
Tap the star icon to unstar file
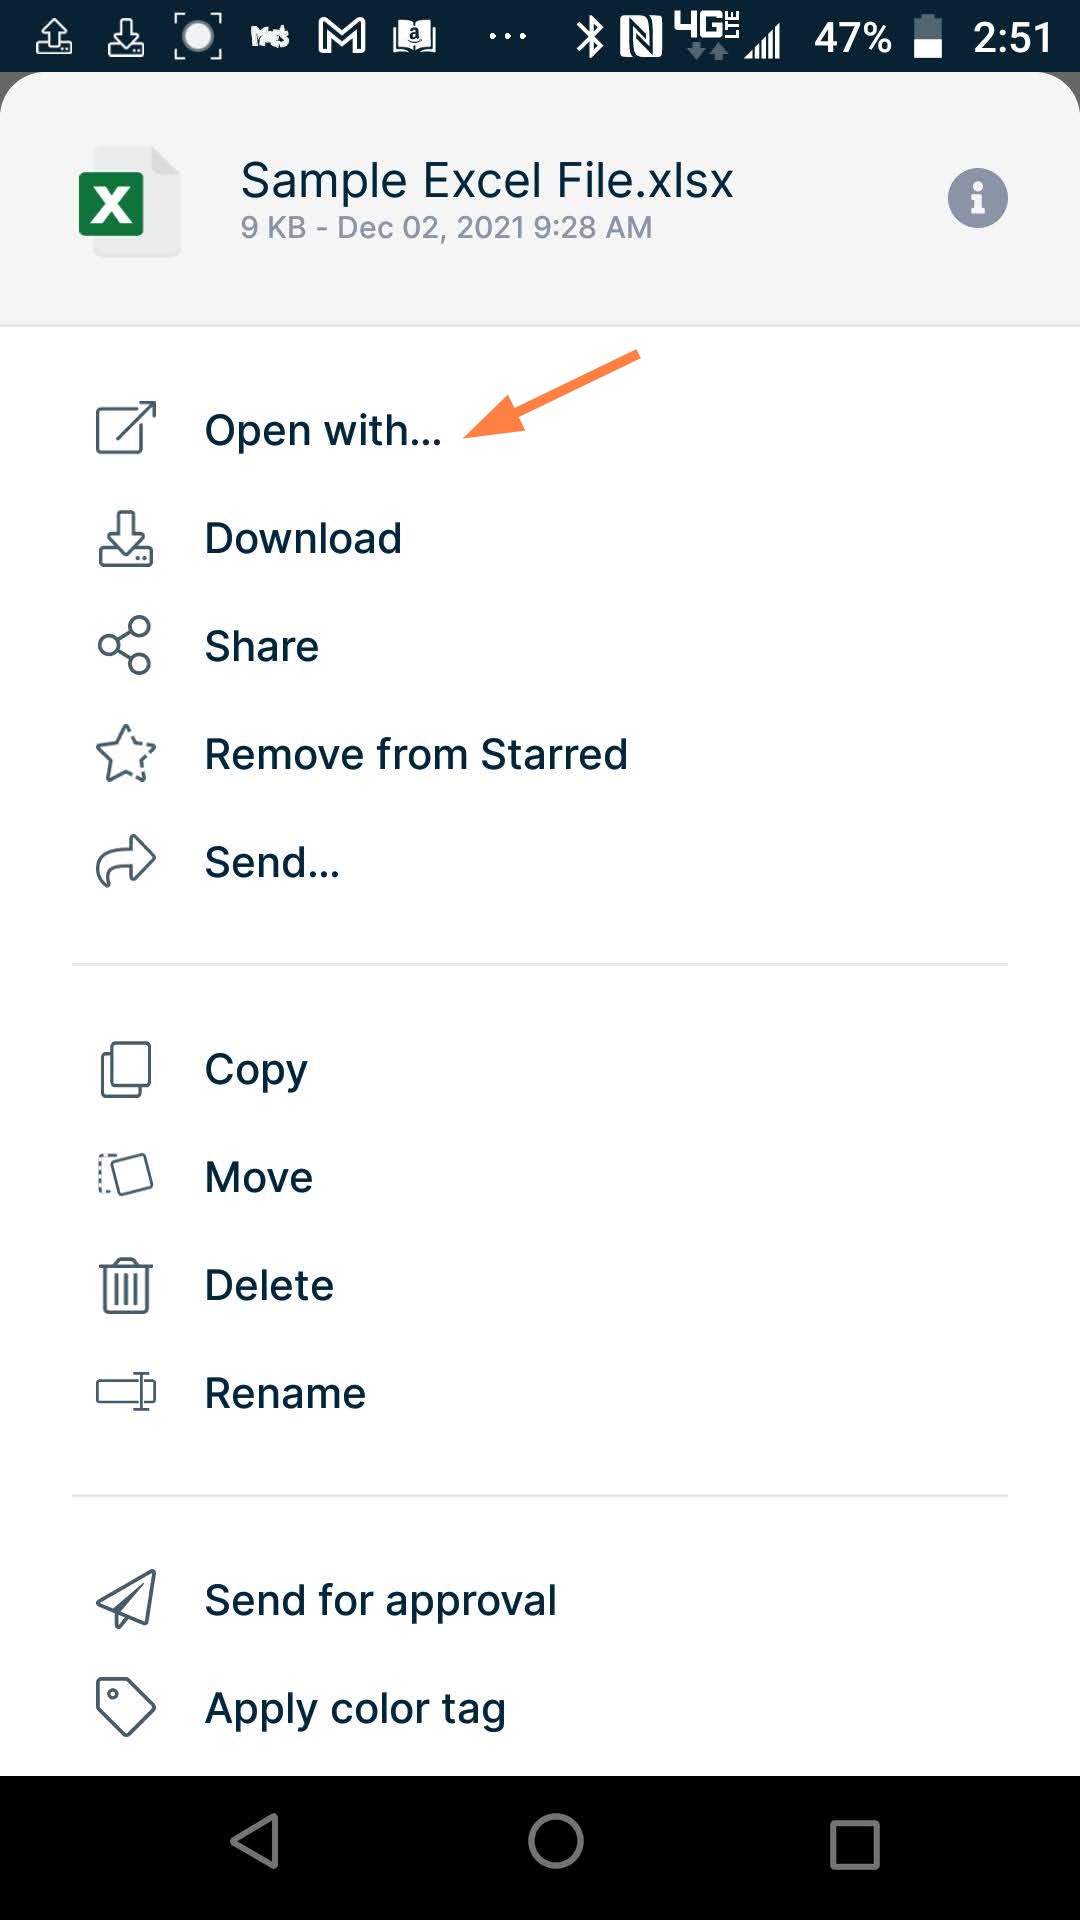pyautogui.click(x=126, y=753)
